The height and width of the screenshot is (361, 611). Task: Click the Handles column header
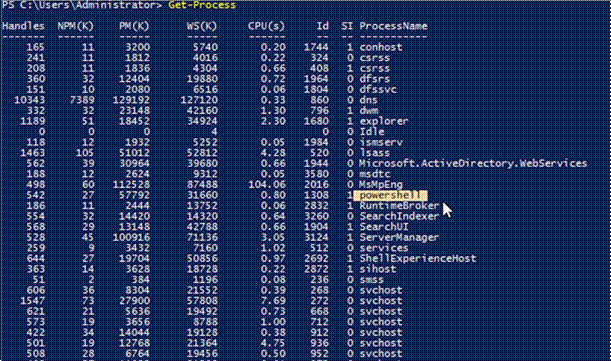[x=23, y=26]
